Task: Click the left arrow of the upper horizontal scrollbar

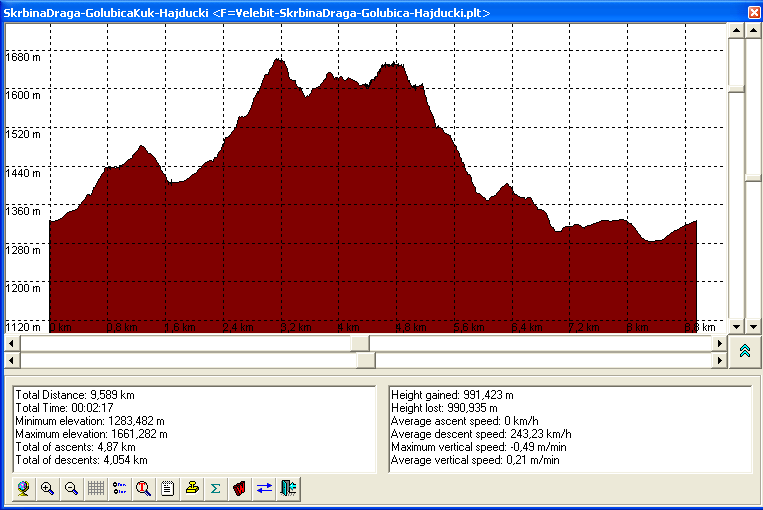Action: click(11, 343)
